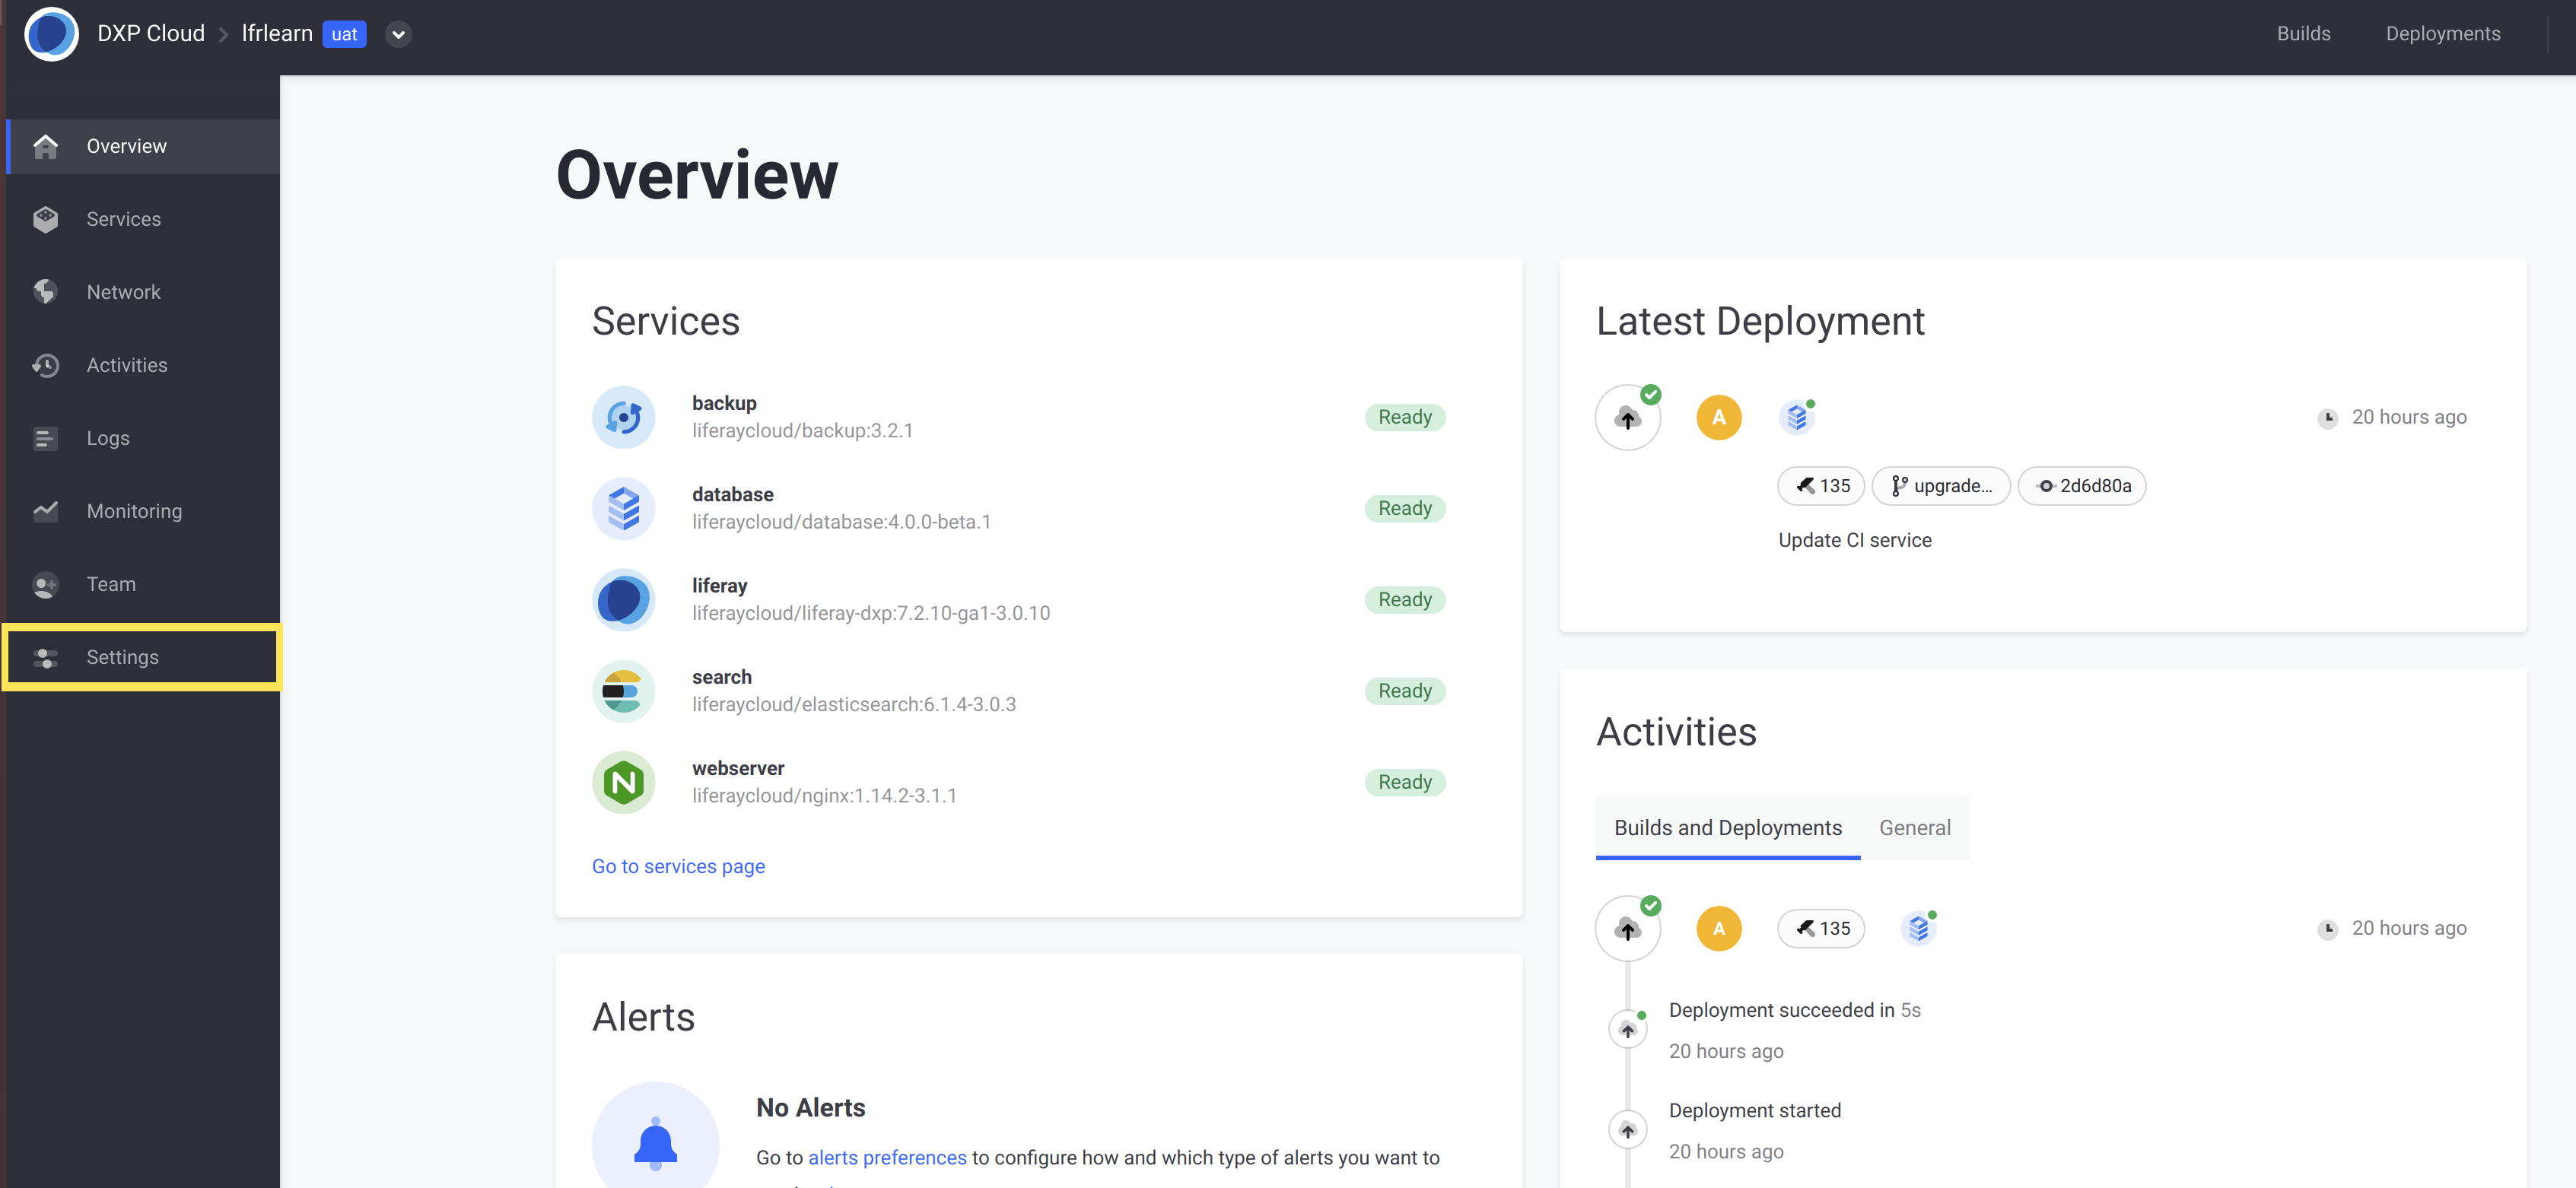Viewport: 2576px width, 1188px height.
Task: Click the upgrade deployment tag button
Action: click(1944, 484)
